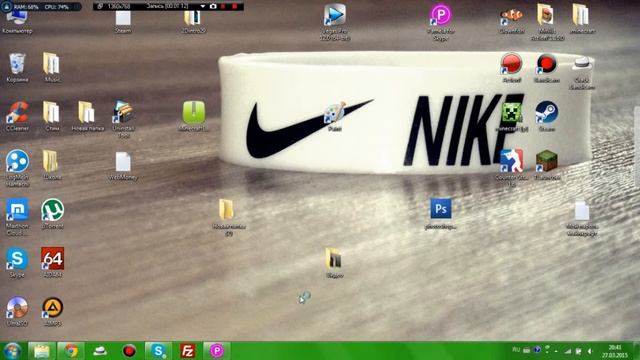Open the folder with Minecraft block thumbnail
Image resolution: width=640 pixels, height=360 pixels.
547,22
